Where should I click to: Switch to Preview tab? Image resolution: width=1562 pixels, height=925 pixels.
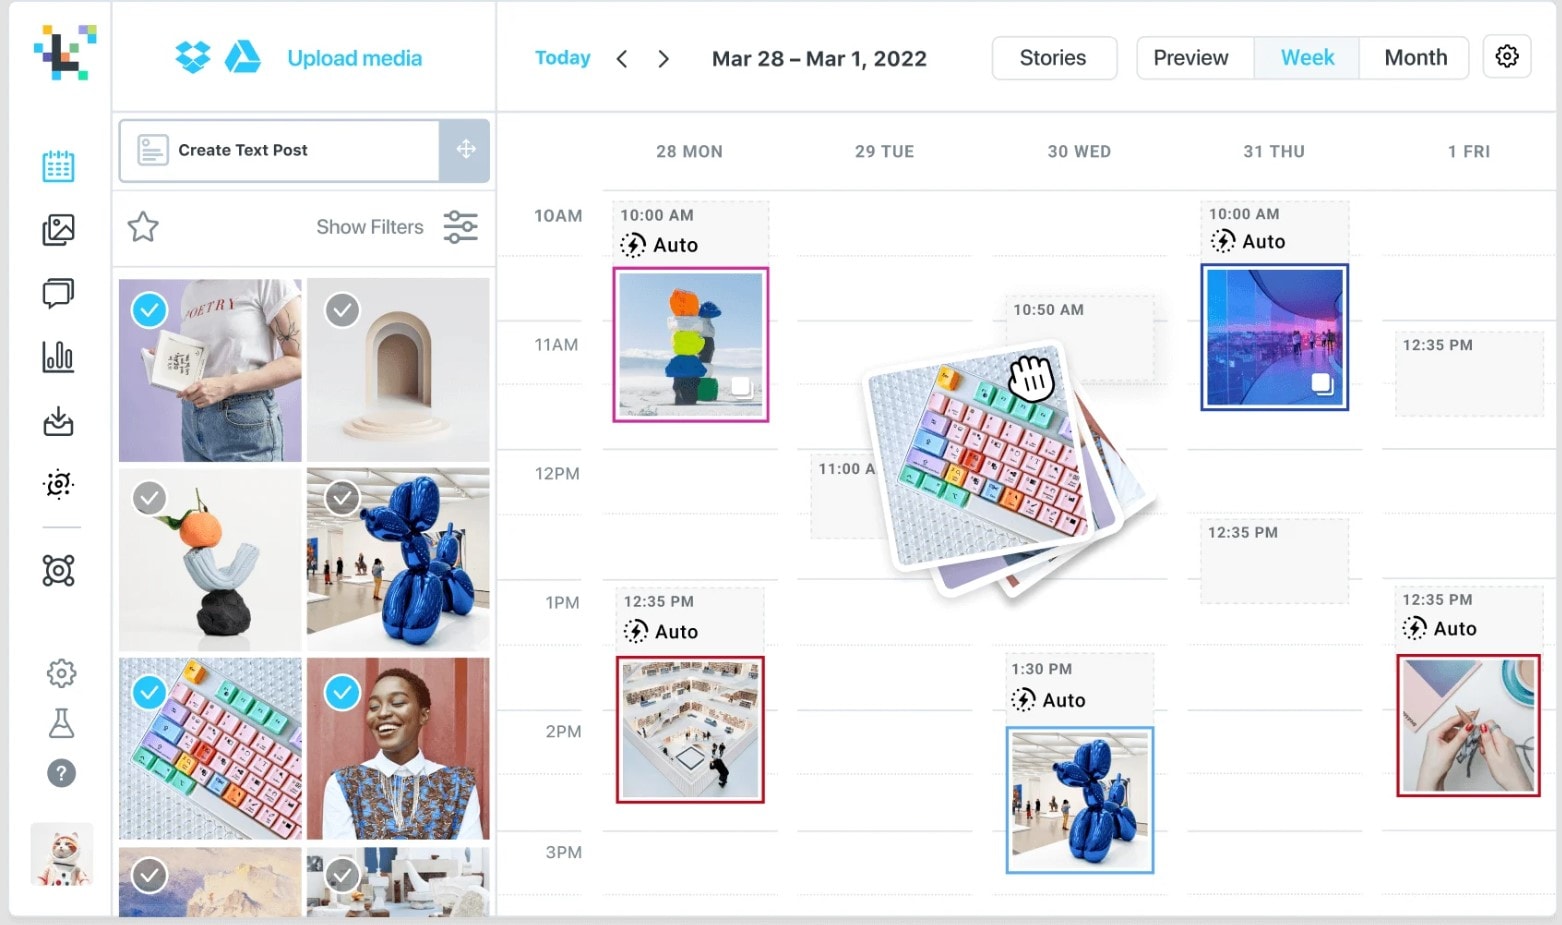[x=1191, y=58]
